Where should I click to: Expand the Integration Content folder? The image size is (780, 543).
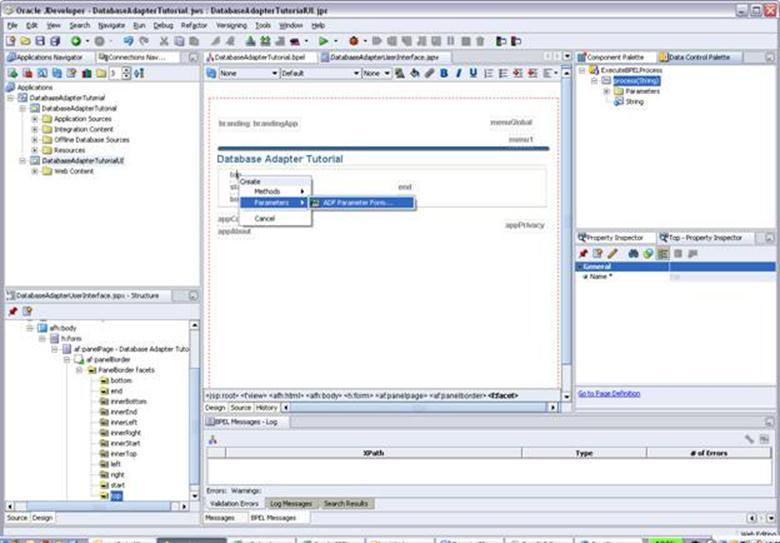point(35,129)
